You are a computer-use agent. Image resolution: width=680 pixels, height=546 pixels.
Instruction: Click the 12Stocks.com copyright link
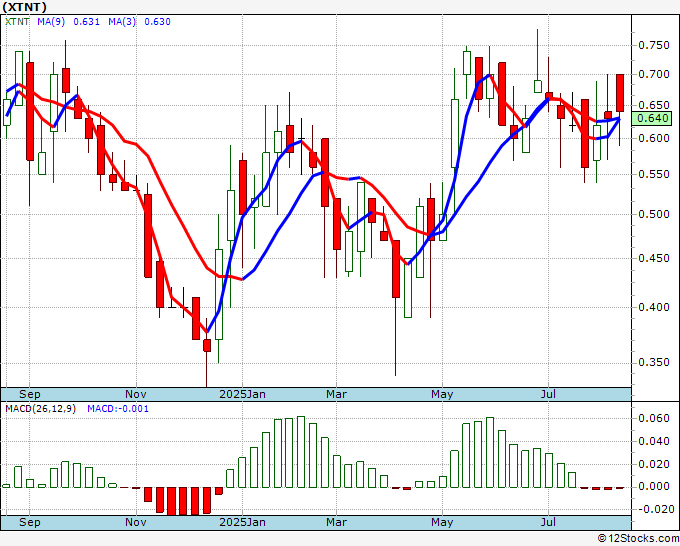(638, 538)
